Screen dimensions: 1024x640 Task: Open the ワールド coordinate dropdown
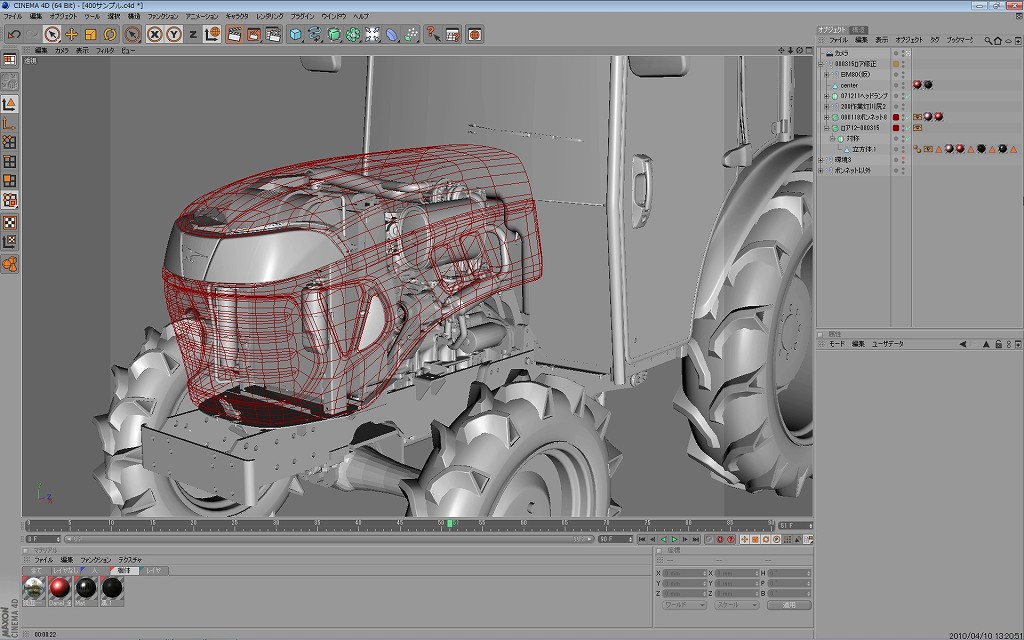[685, 605]
